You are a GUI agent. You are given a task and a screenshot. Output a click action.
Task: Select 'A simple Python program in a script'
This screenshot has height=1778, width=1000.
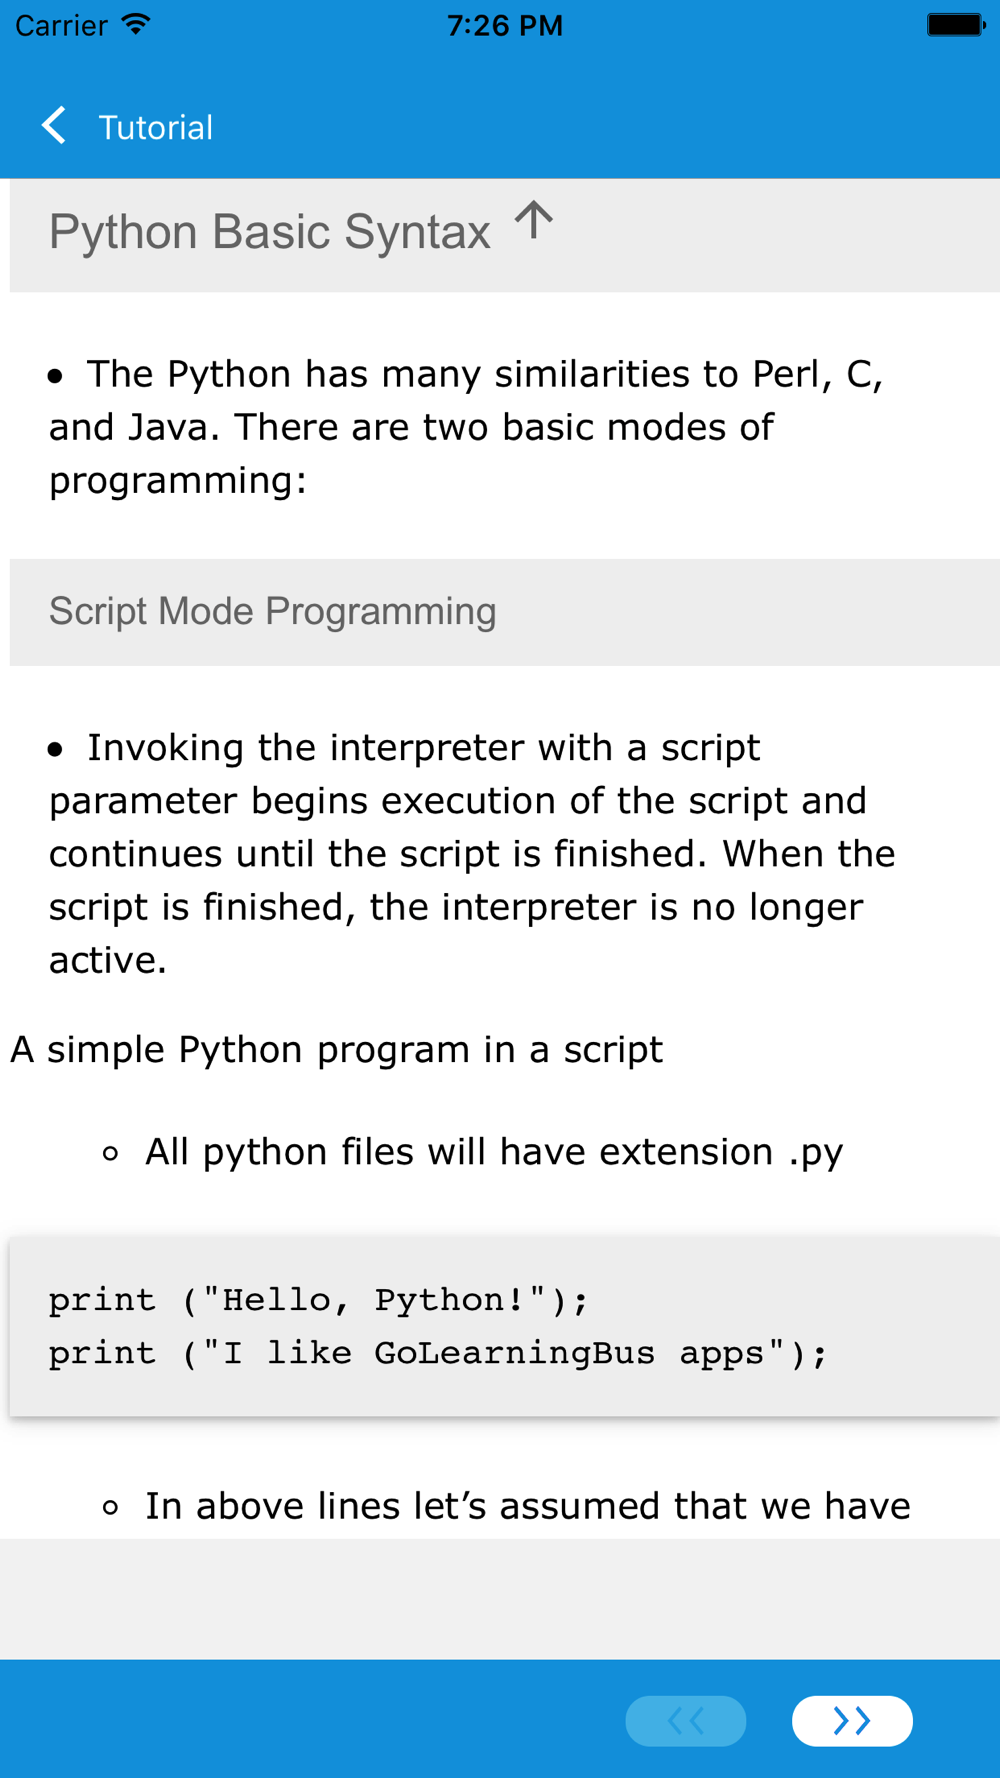[x=336, y=1050]
